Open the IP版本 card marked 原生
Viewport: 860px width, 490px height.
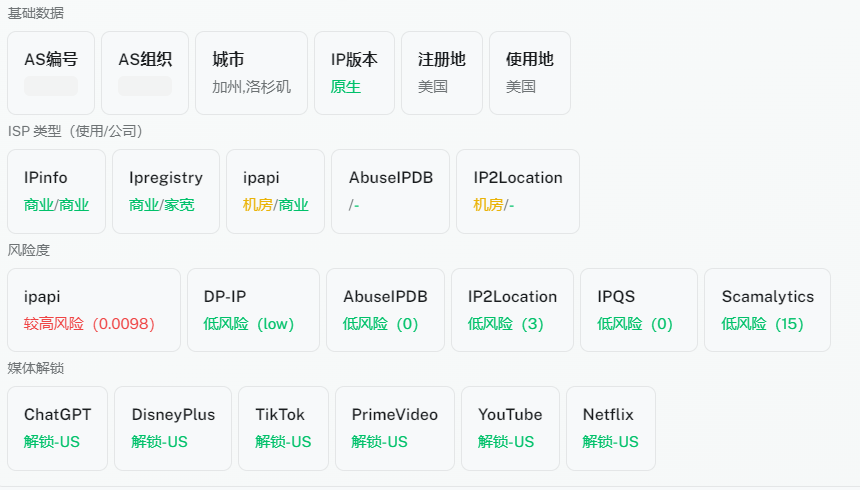pos(354,73)
